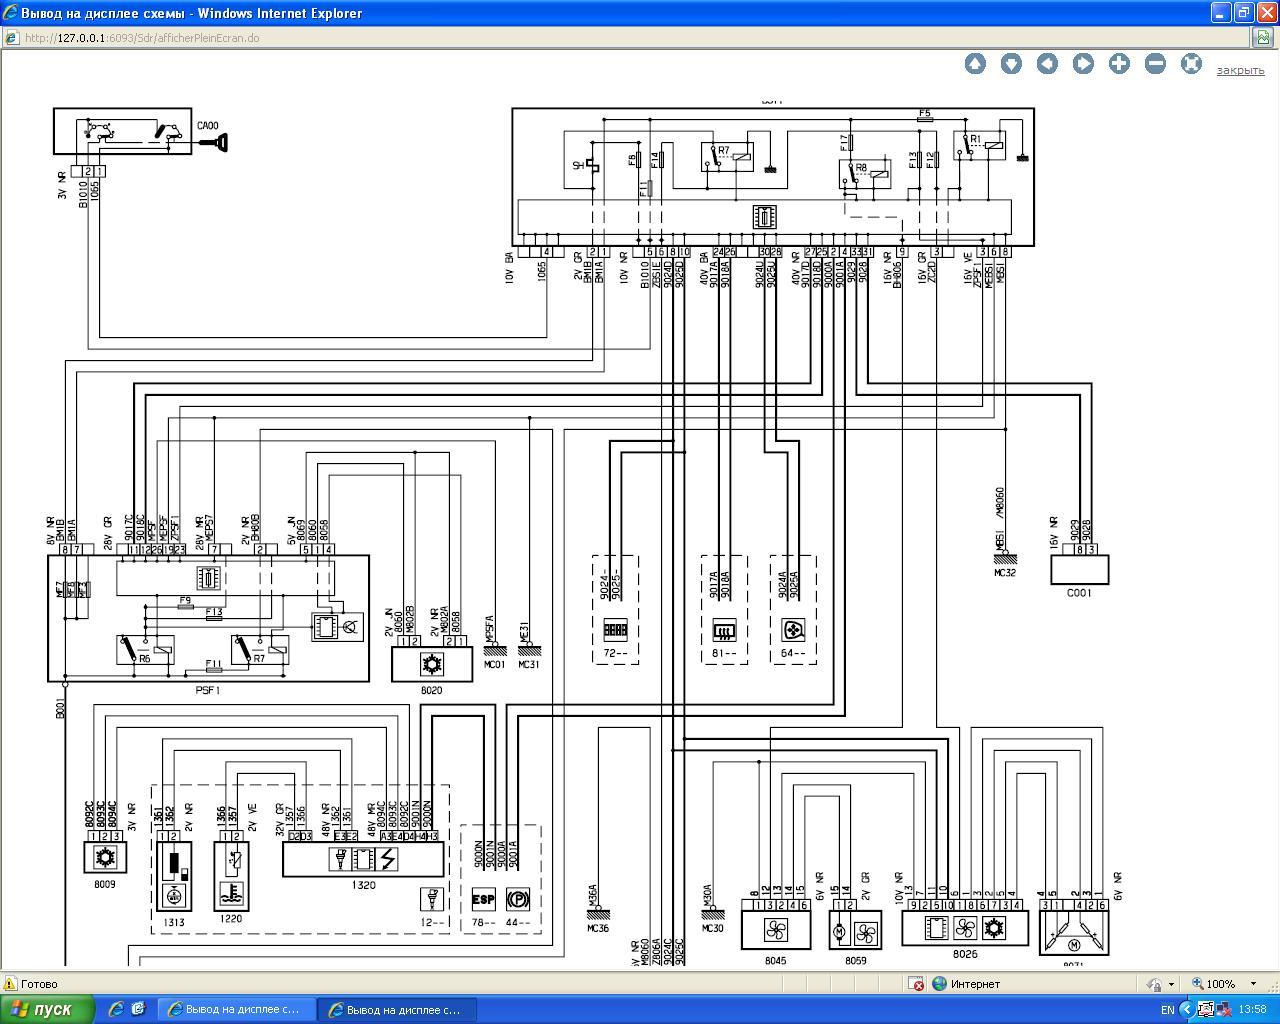The image size is (1280, 1024).
Task: Zoom out with the minus icon
Action: pyautogui.click(x=1155, y=63)
